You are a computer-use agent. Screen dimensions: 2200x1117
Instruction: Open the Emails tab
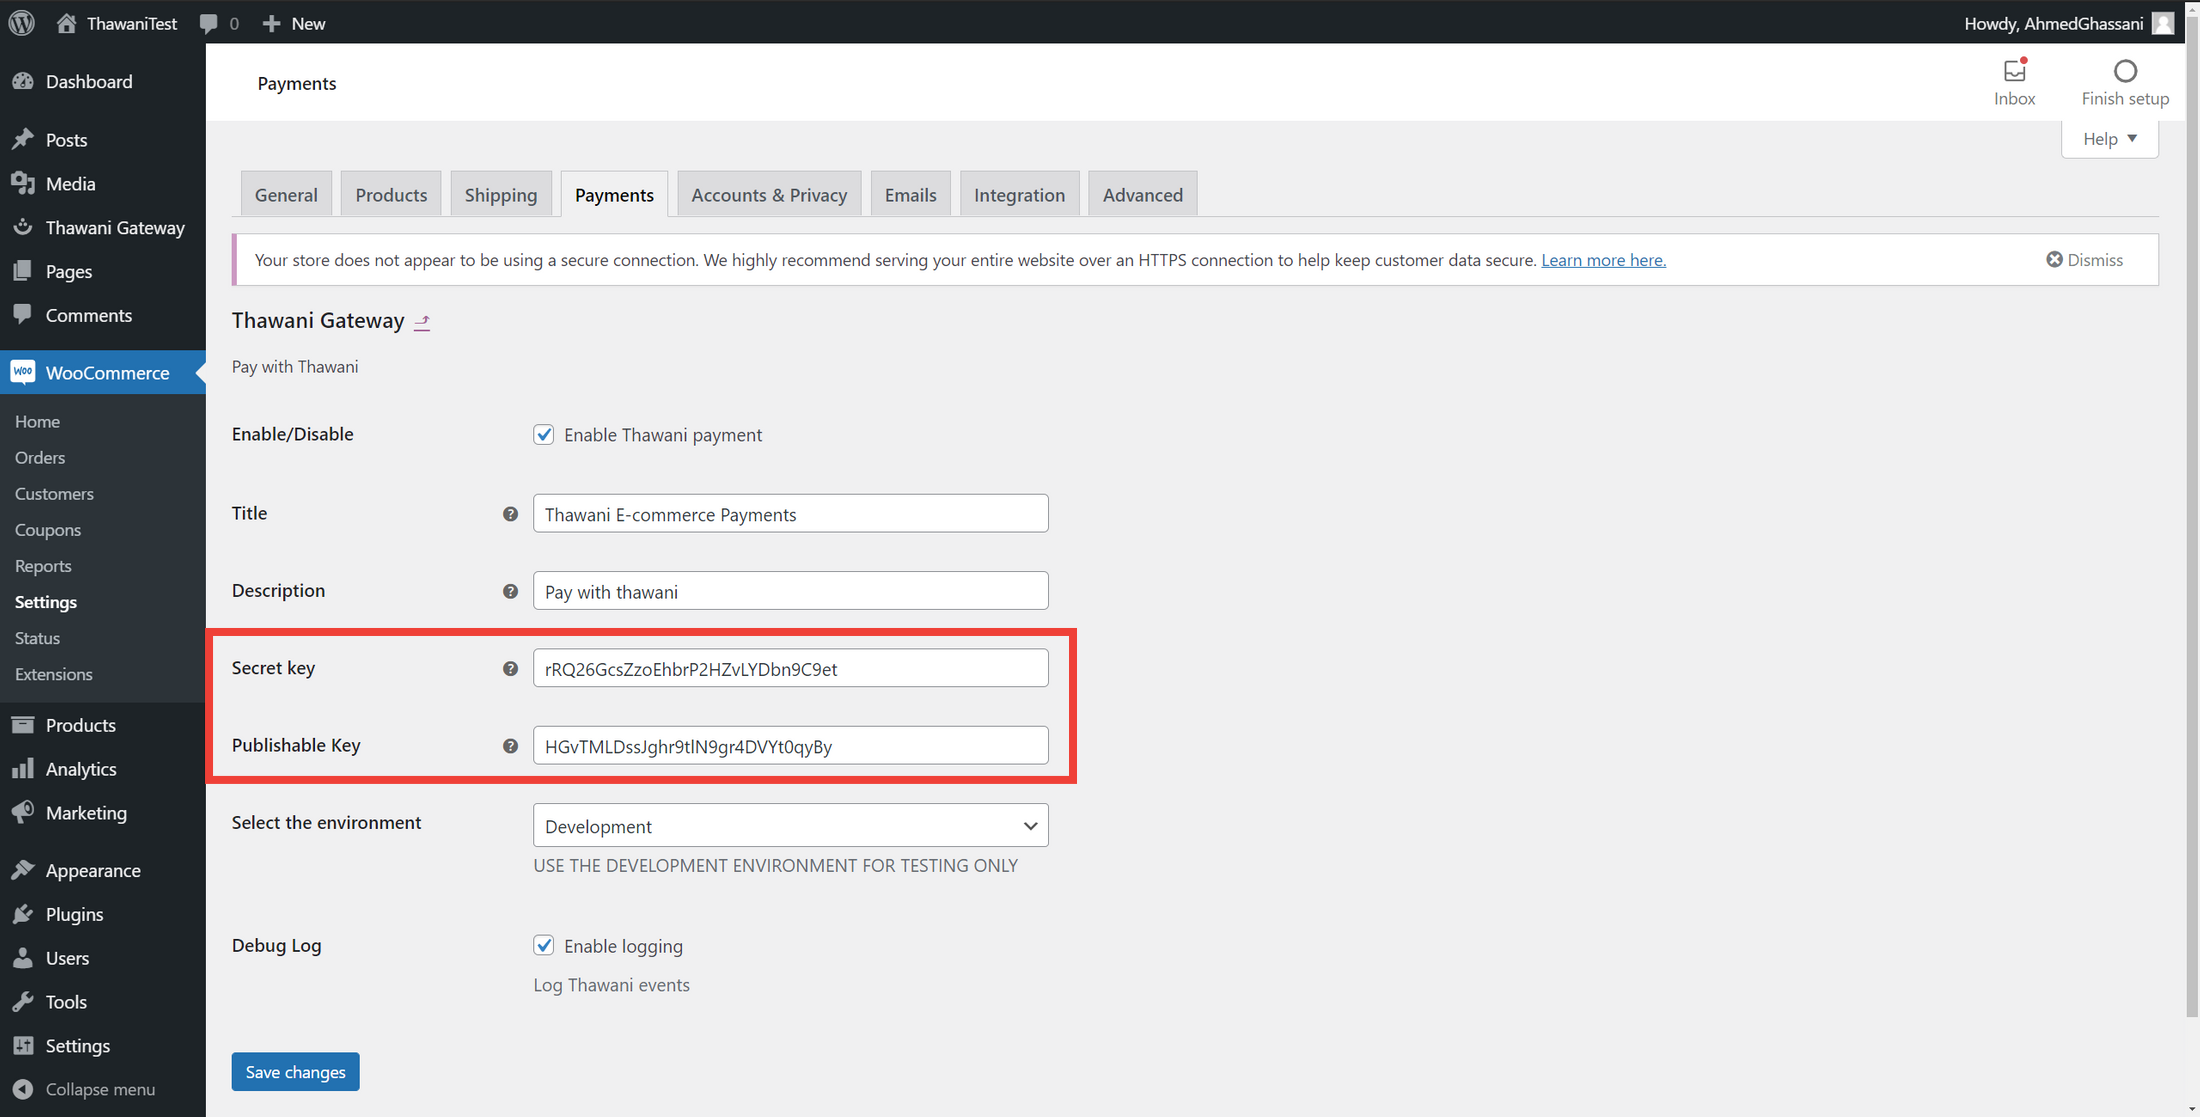[911, 195]
